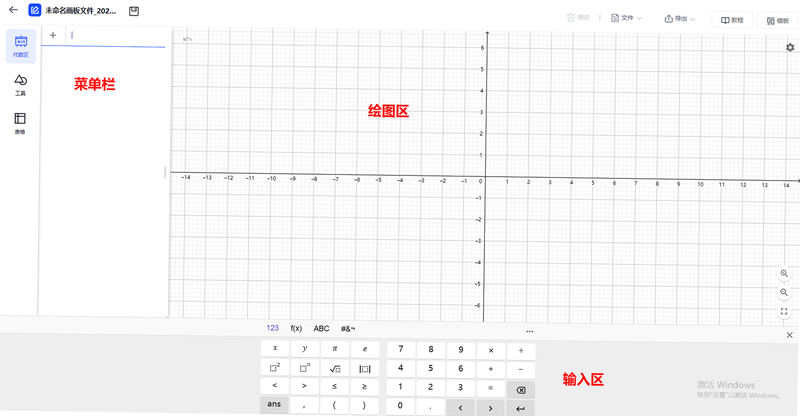The width and height of the screenshot is (800, 416).
Task: Move cursor right with arrow key
Action: point(490,408)
